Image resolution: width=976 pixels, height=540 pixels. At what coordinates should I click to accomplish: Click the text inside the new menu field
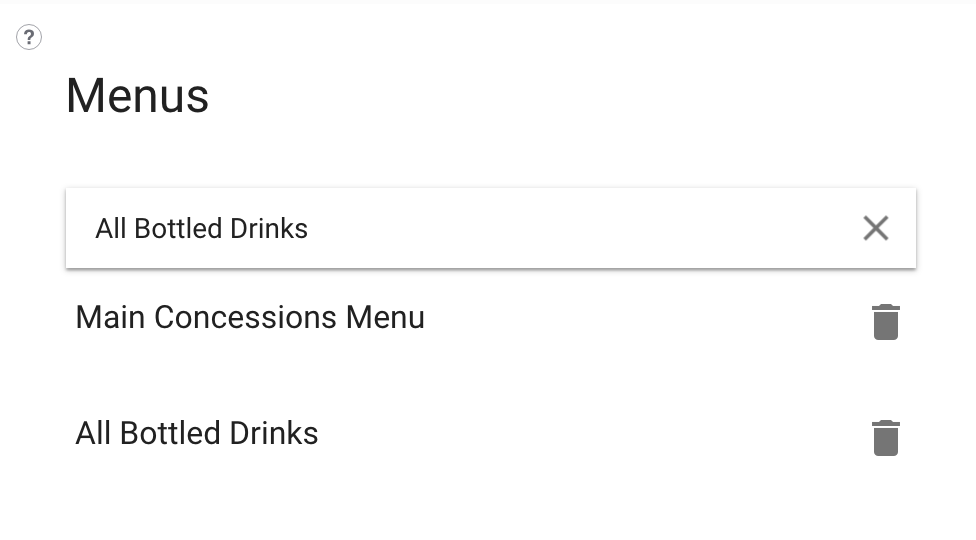pos(202,228)
